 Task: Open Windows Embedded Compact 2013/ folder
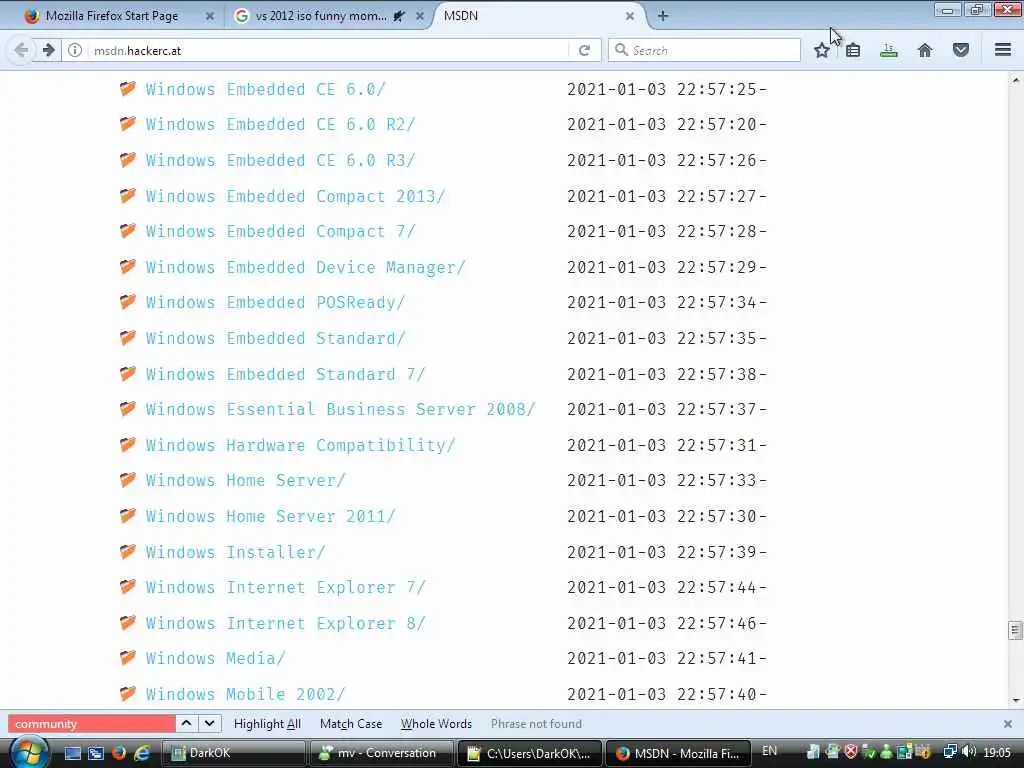point(295,197)
